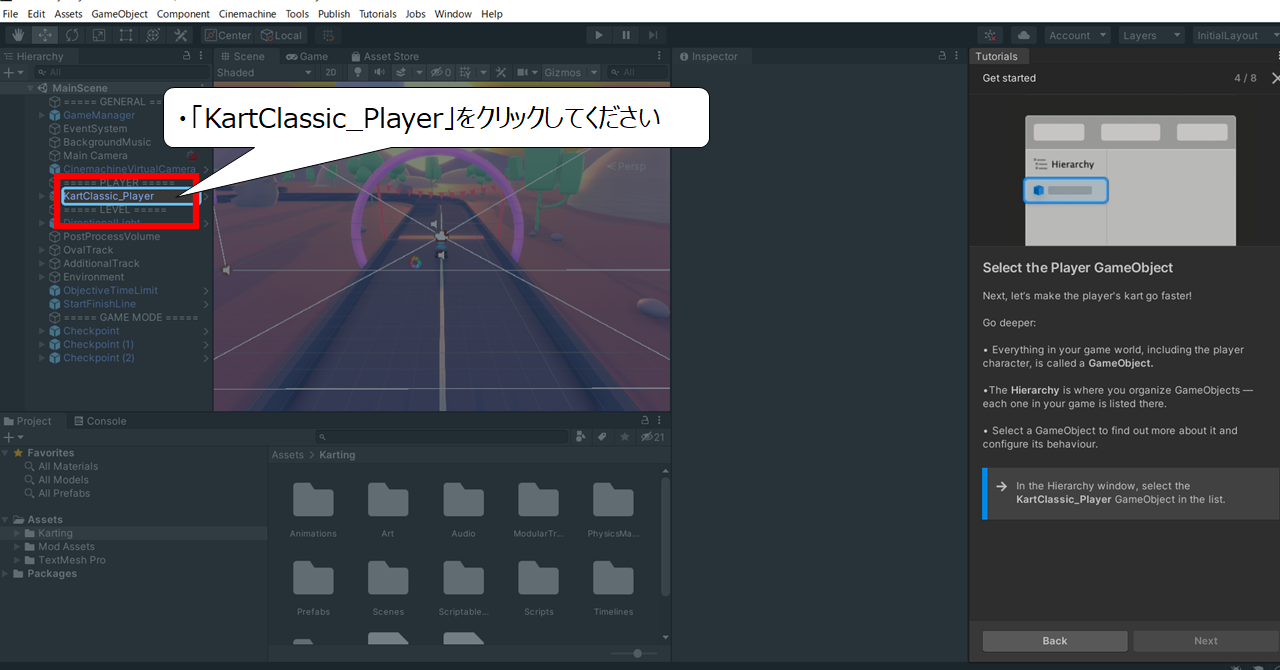Click the Project search field
1280x670 pixels.
[442, 437]
